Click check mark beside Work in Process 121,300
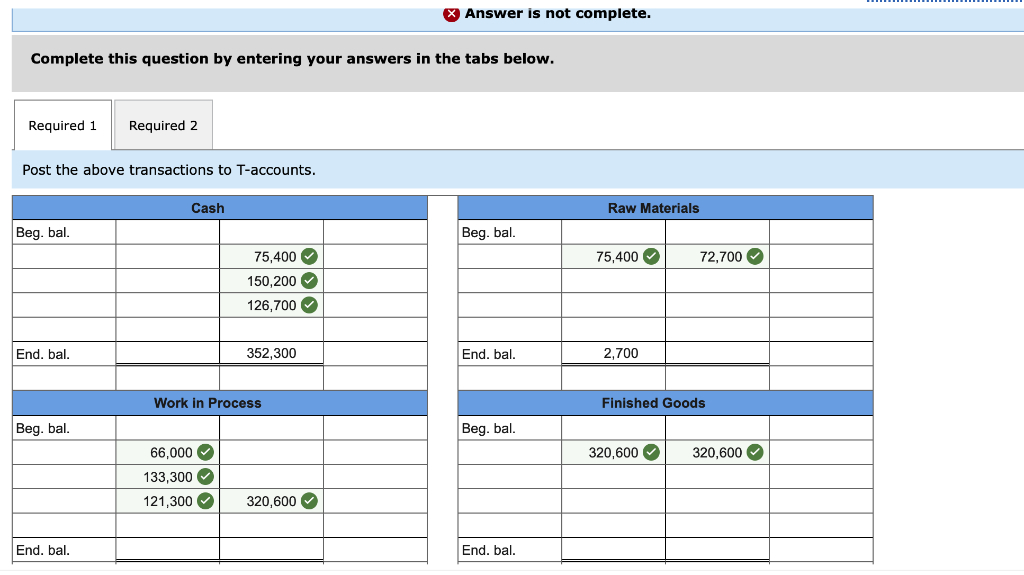The height and width of the screenshot is (575, 1024). click(x=206, y=501)
